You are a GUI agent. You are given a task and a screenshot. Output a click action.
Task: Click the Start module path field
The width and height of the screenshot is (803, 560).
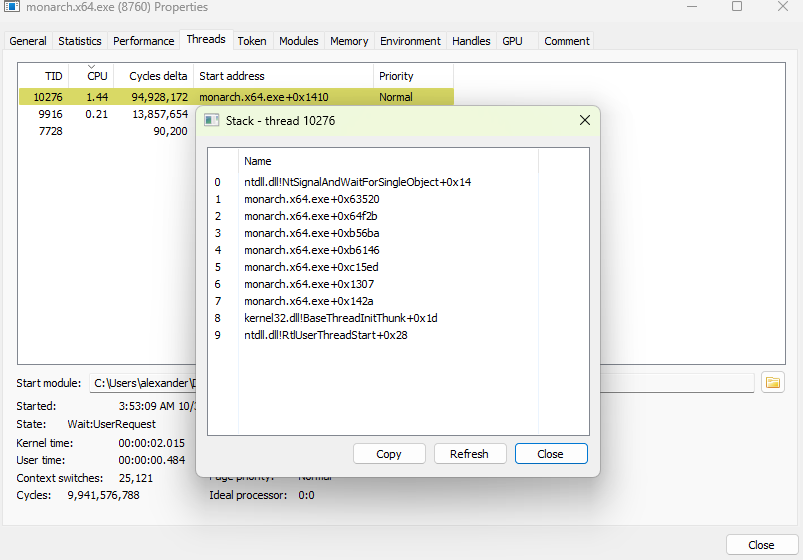click(140, 383)
